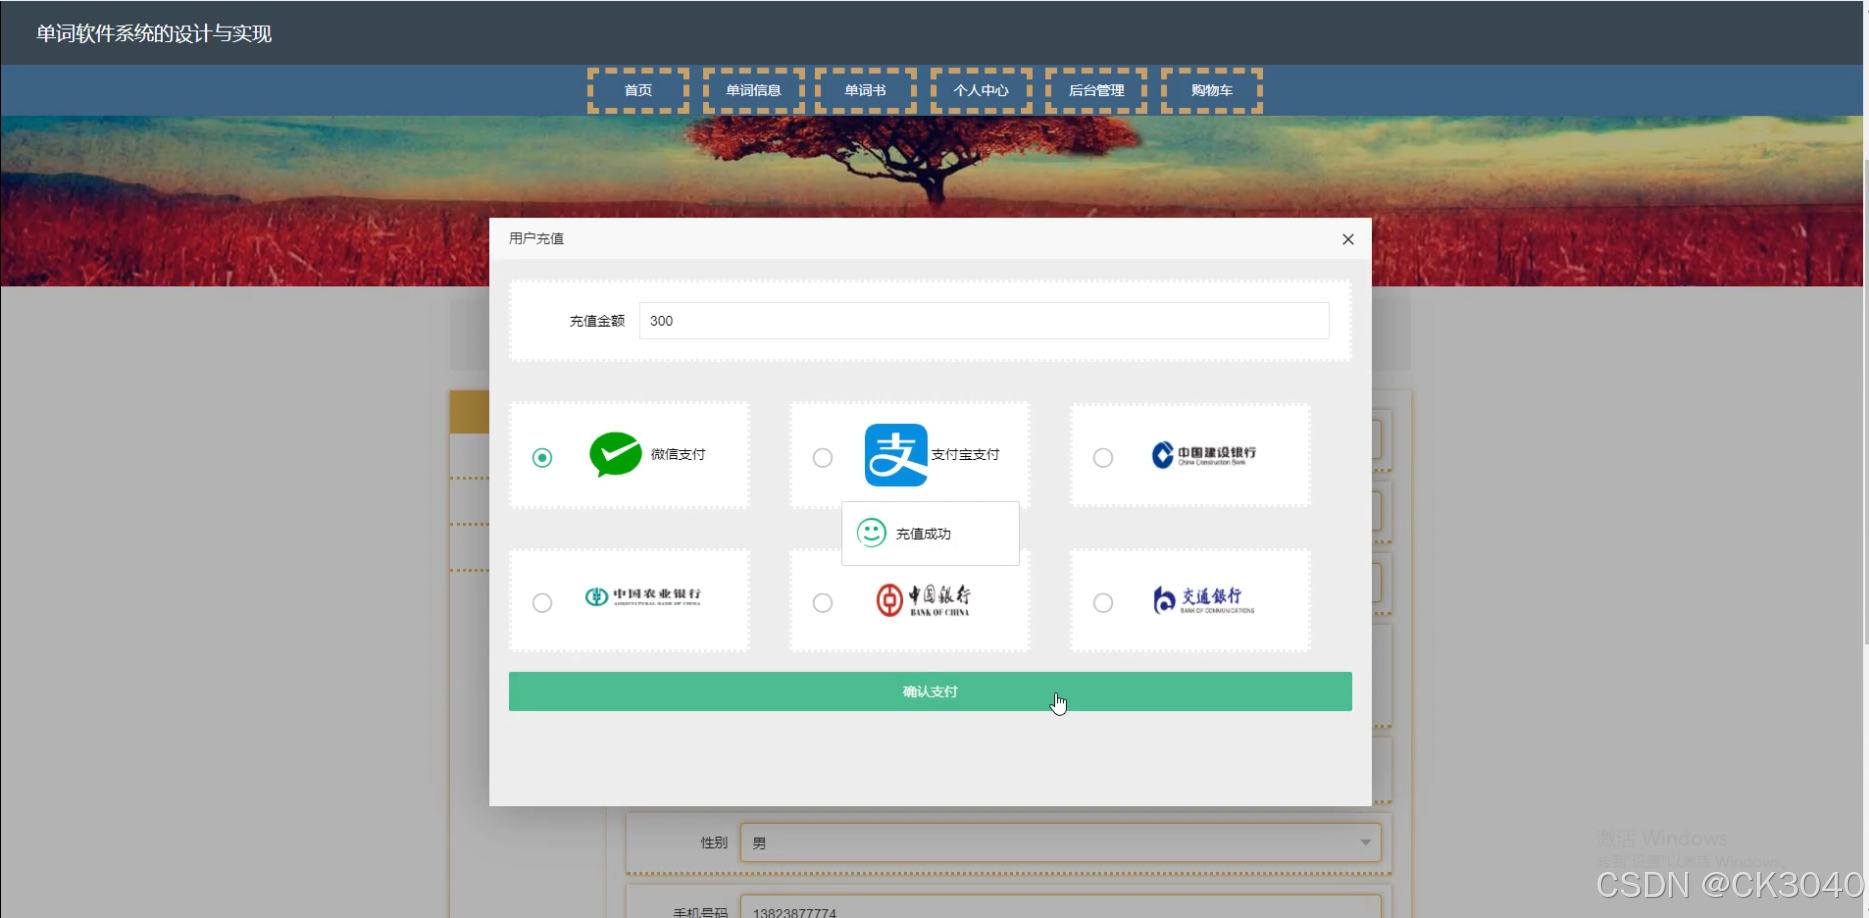Click the 手机号码 phone number field

pyautogui.click(x=1060, y=910)
